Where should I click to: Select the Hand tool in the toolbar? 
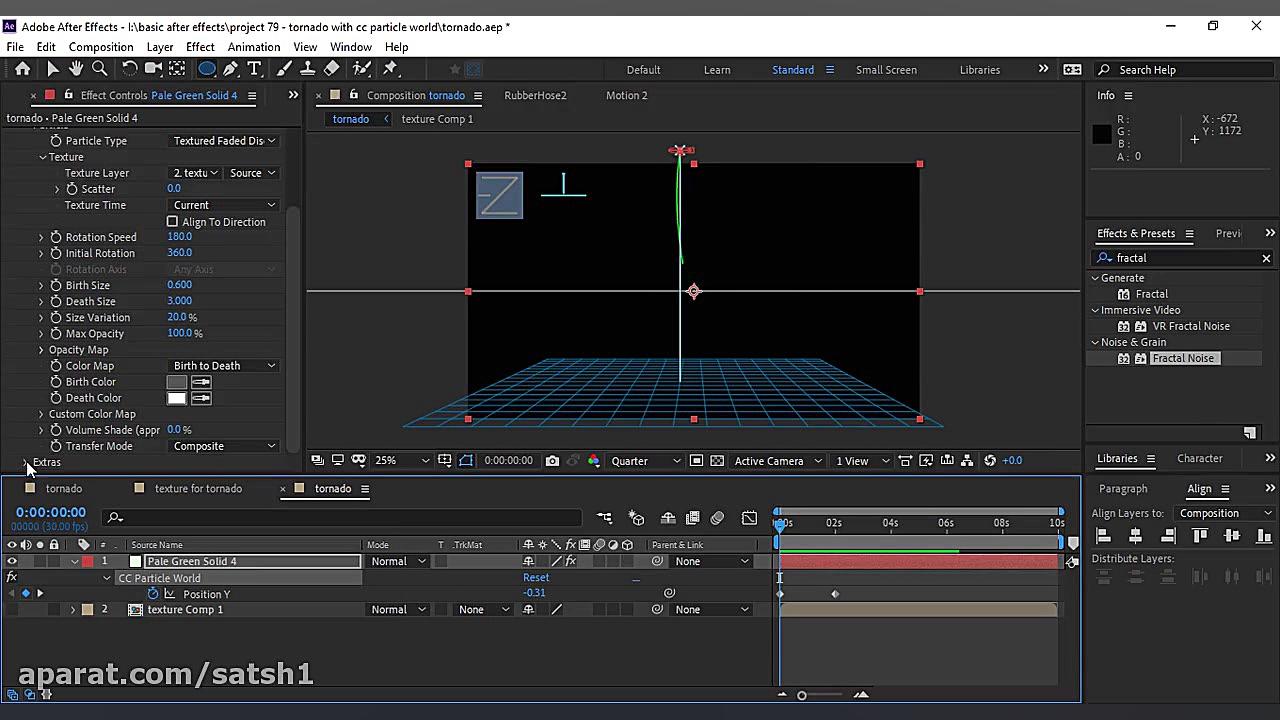tap(77, 69)
